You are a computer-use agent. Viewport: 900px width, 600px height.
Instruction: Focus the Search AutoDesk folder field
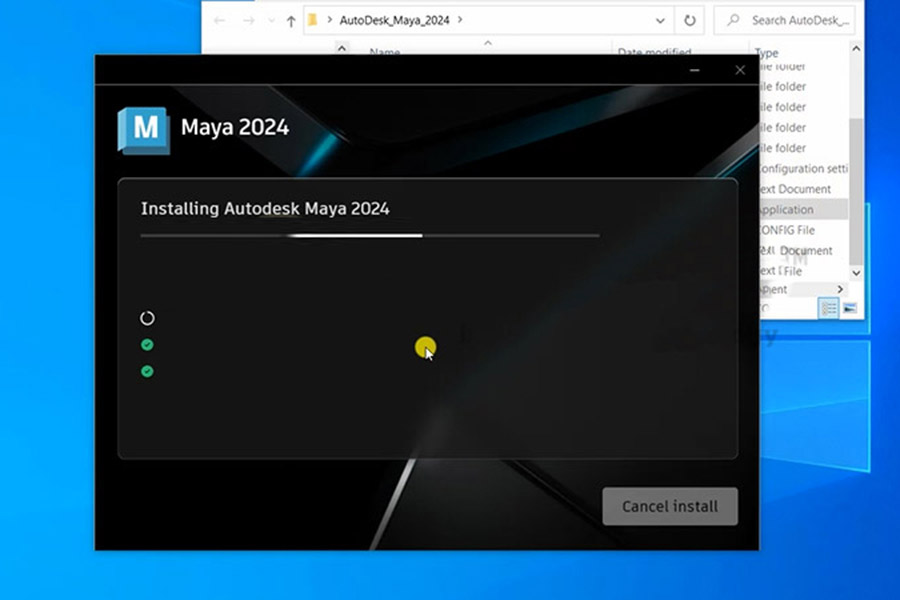pos(784,20)
